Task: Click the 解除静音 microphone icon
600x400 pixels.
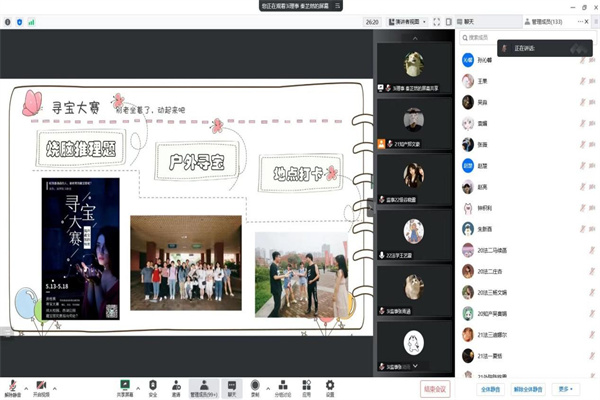Action: [x=12, y=385]
